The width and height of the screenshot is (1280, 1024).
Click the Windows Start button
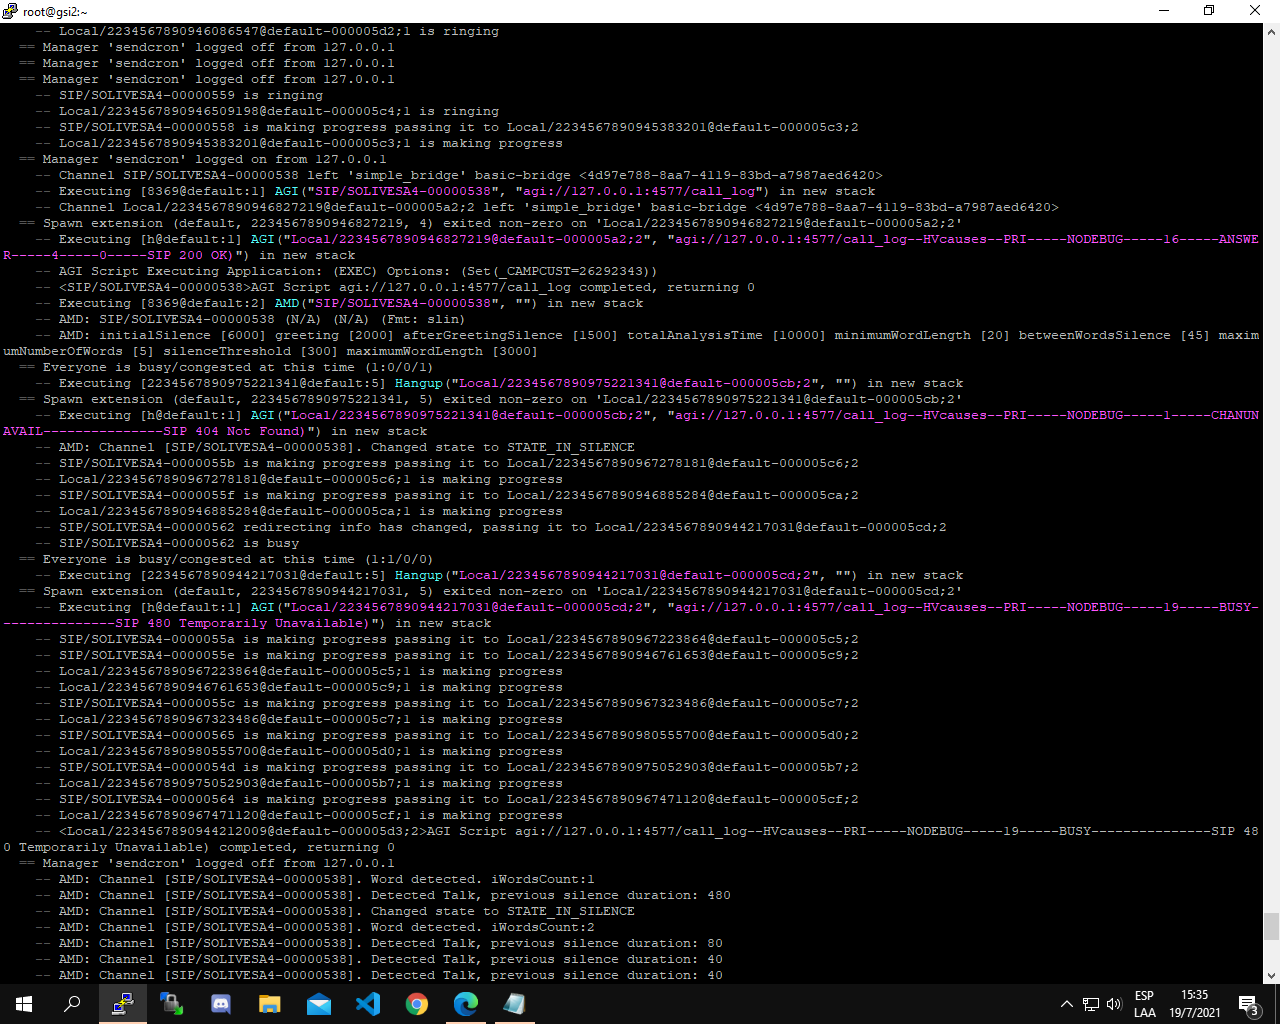click(x=24, y=1004)
